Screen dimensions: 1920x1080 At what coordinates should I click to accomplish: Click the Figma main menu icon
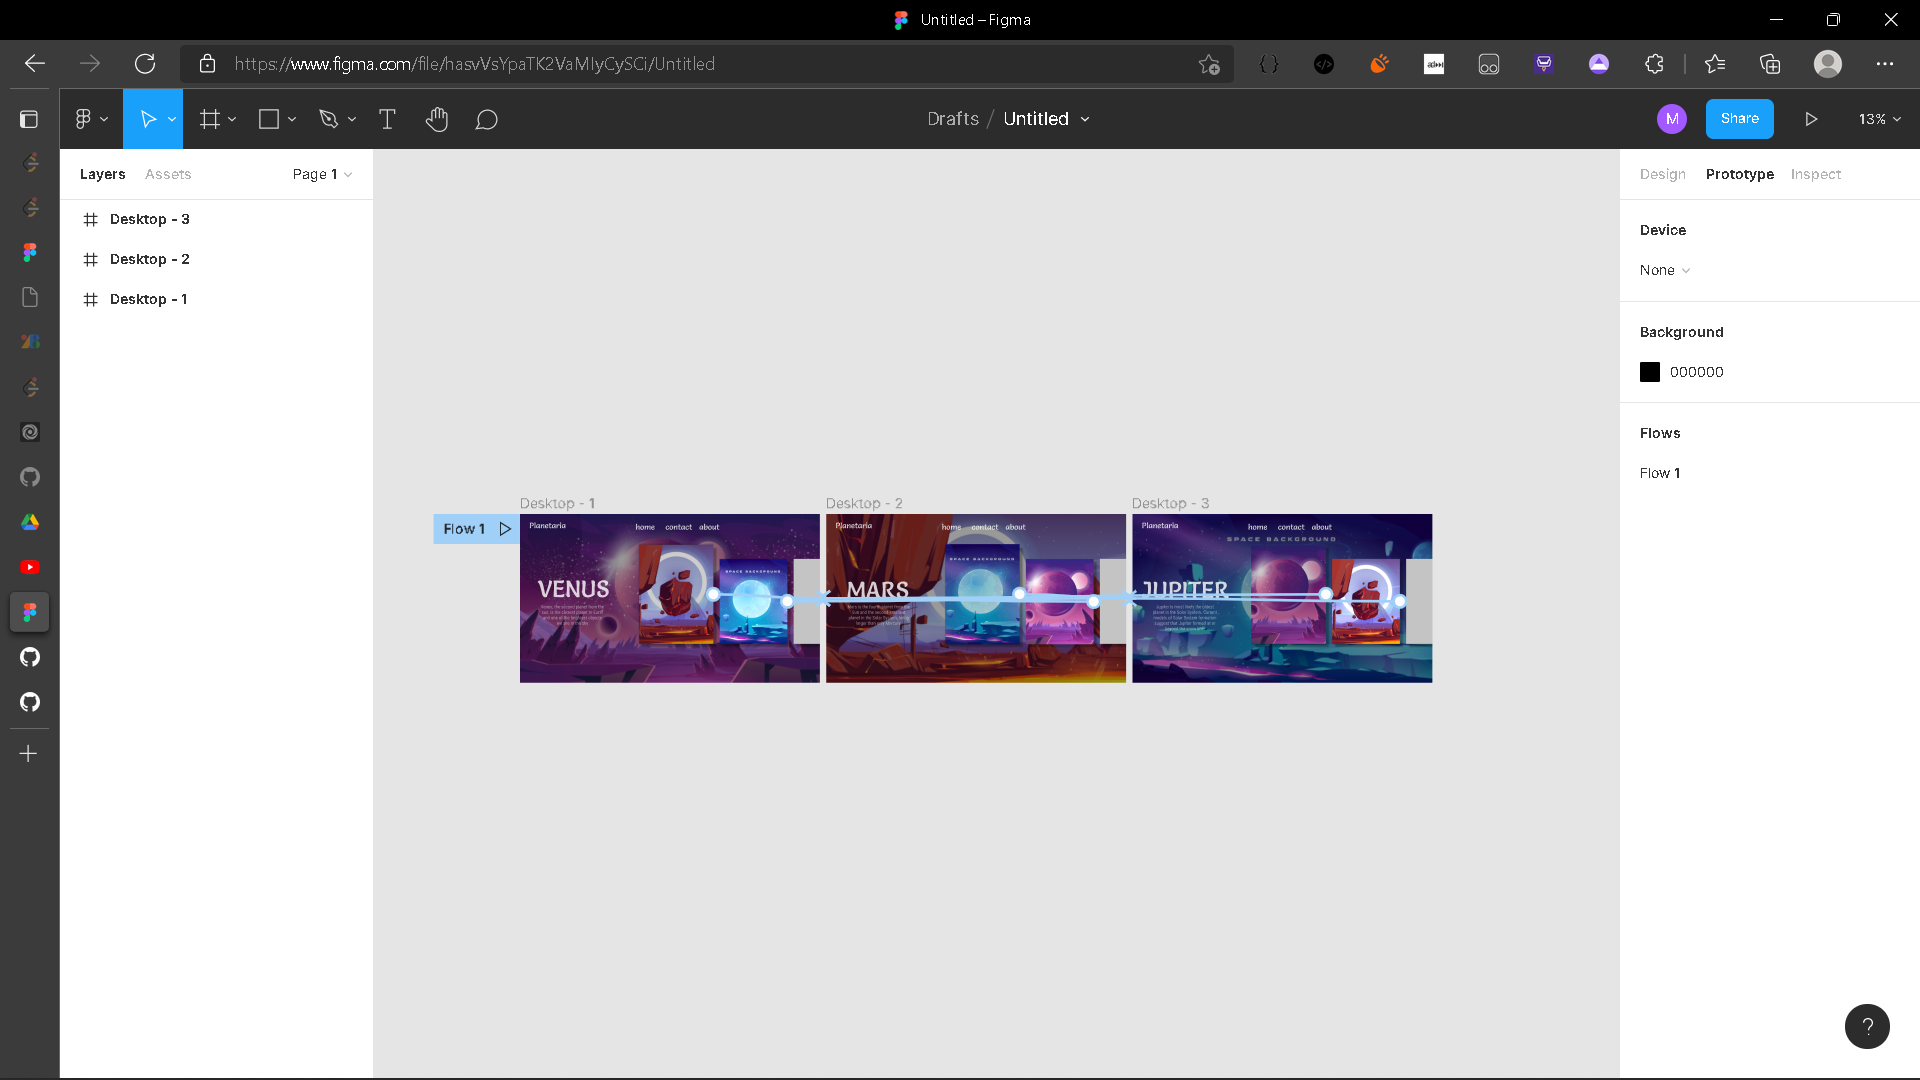click(x=85, y=118)
